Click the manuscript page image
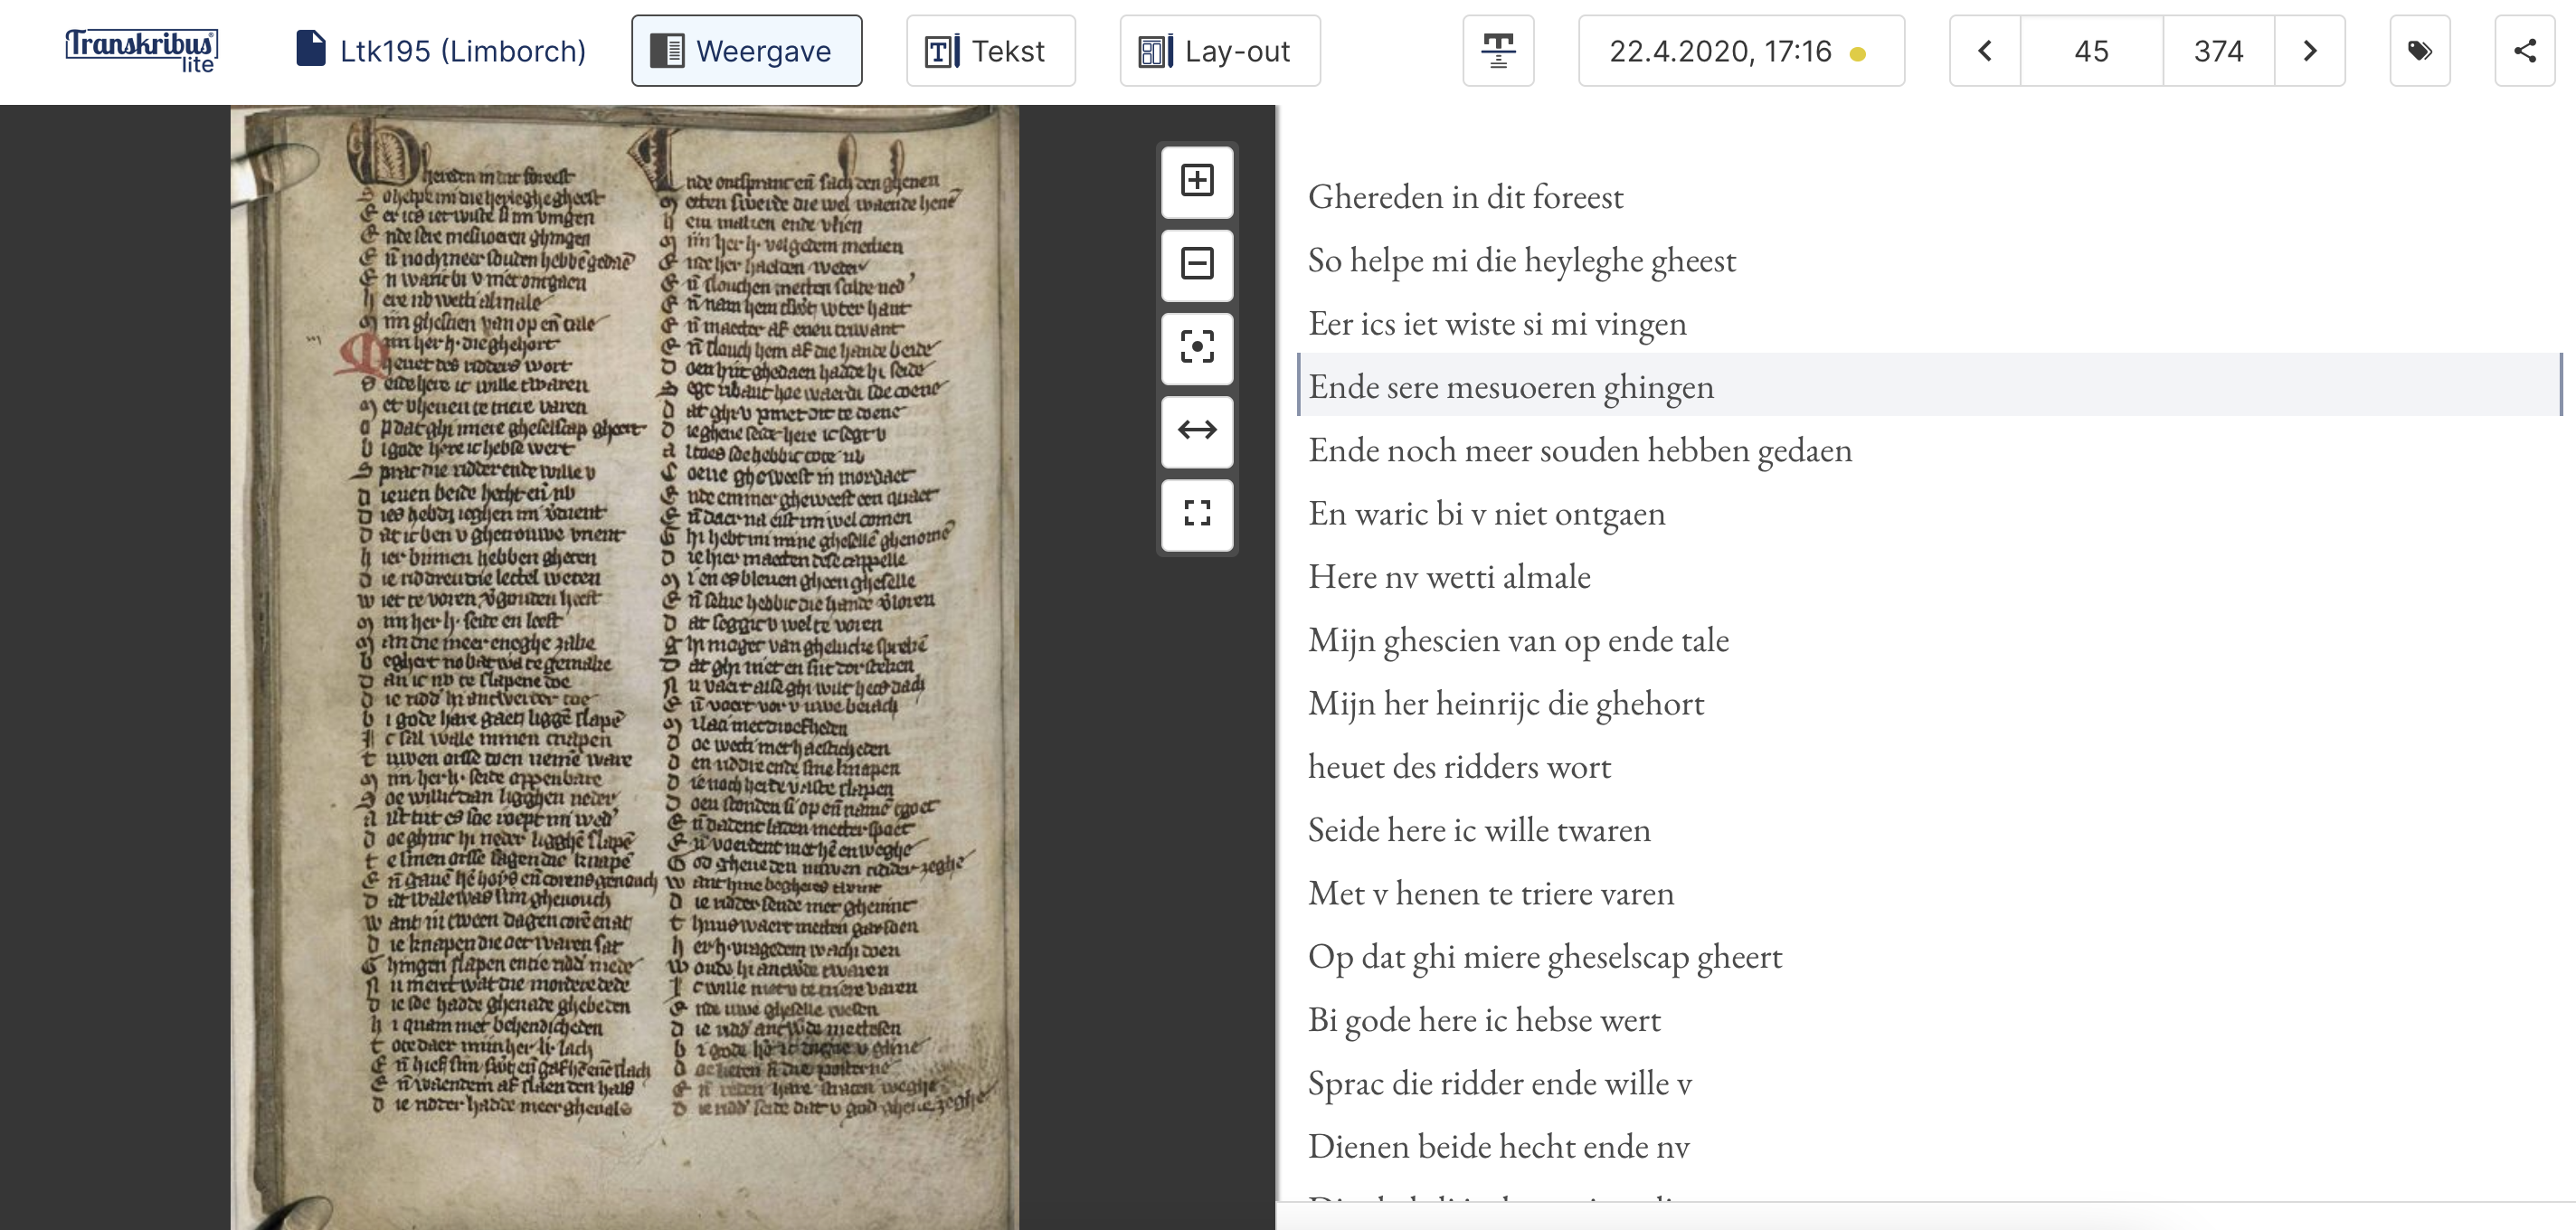Viewport: 2576px width, 1230px height. [x=625, y=666]
